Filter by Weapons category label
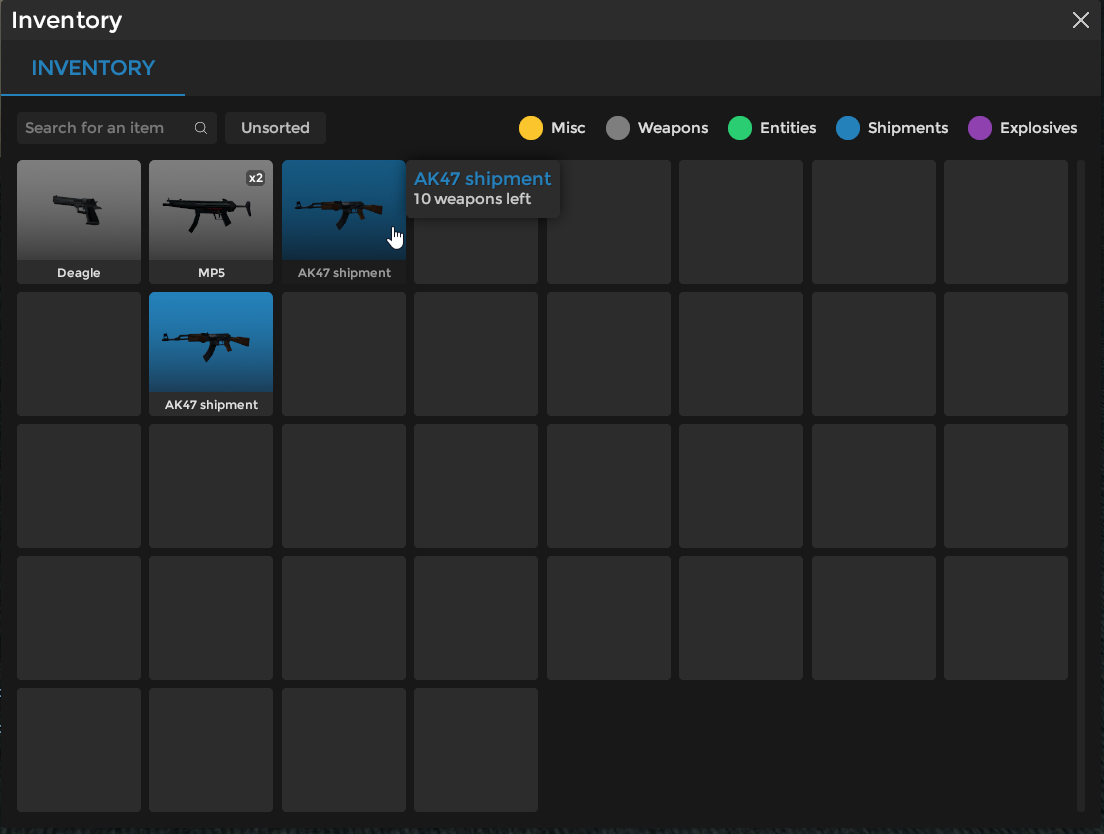 point(673,128)
